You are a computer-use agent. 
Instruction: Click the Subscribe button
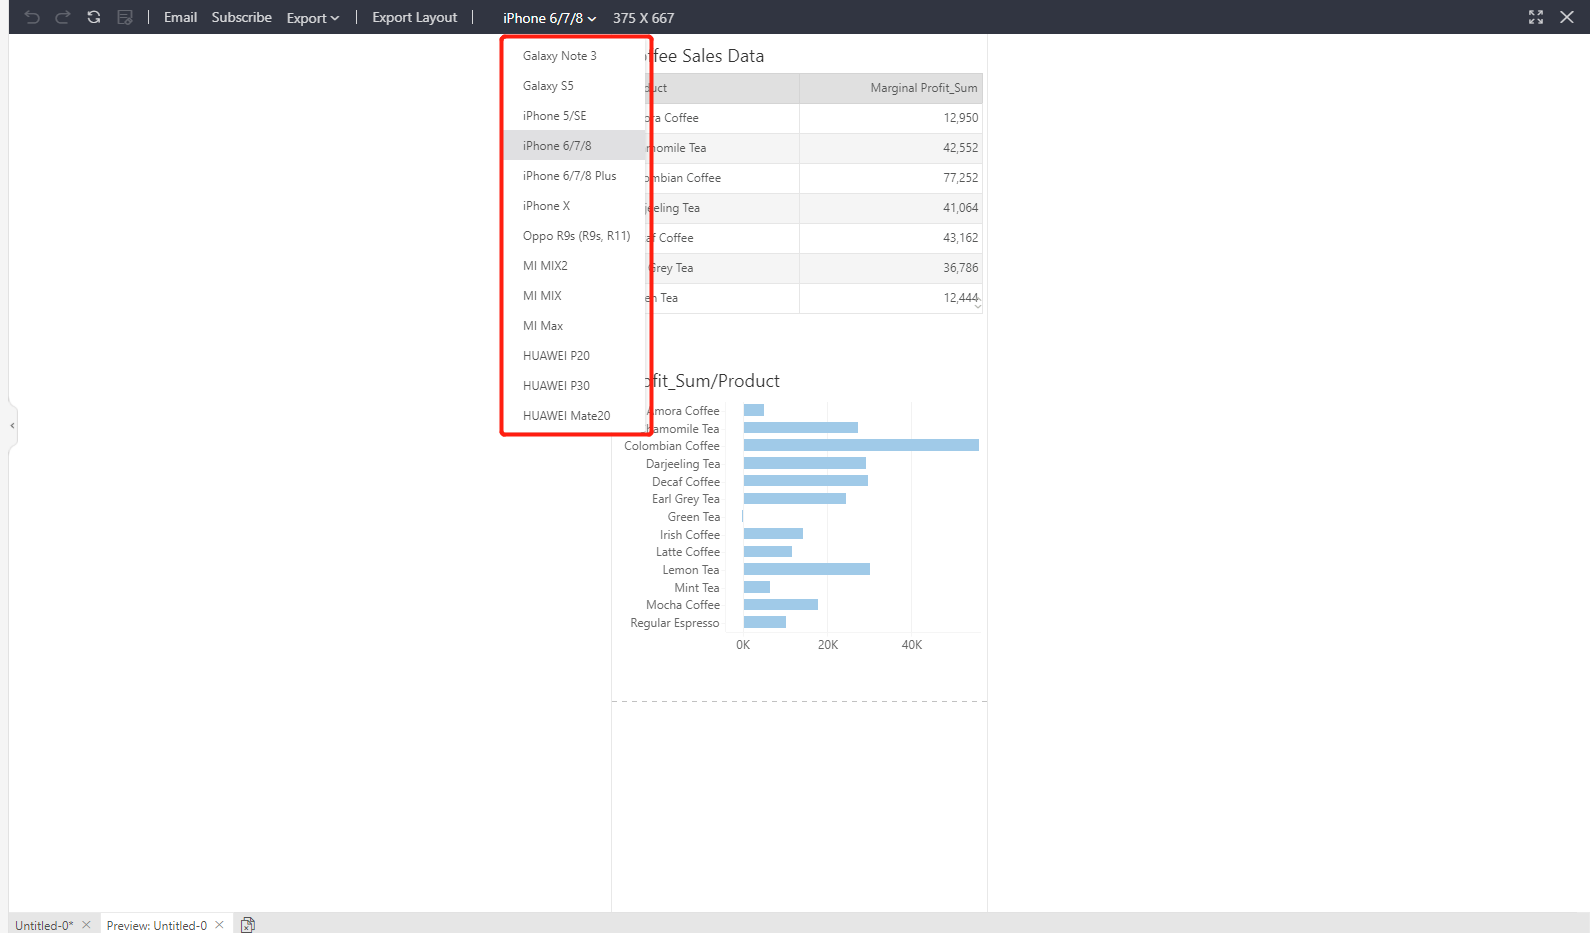tap(241, 17)
